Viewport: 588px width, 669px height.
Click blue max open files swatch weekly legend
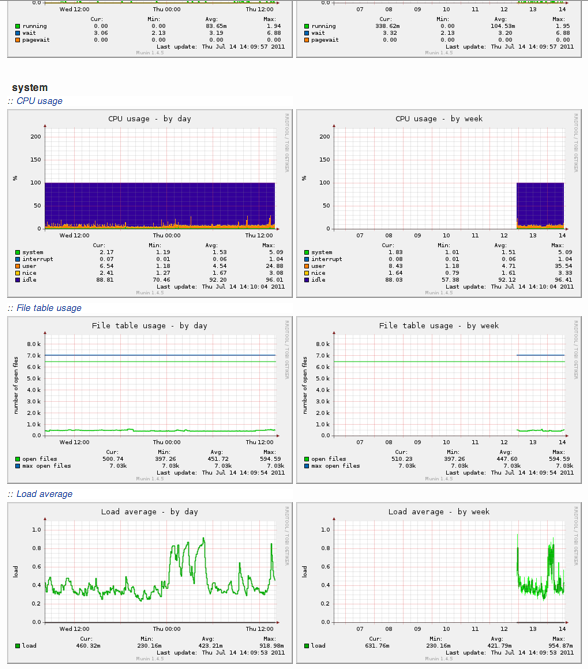[306, 466]
